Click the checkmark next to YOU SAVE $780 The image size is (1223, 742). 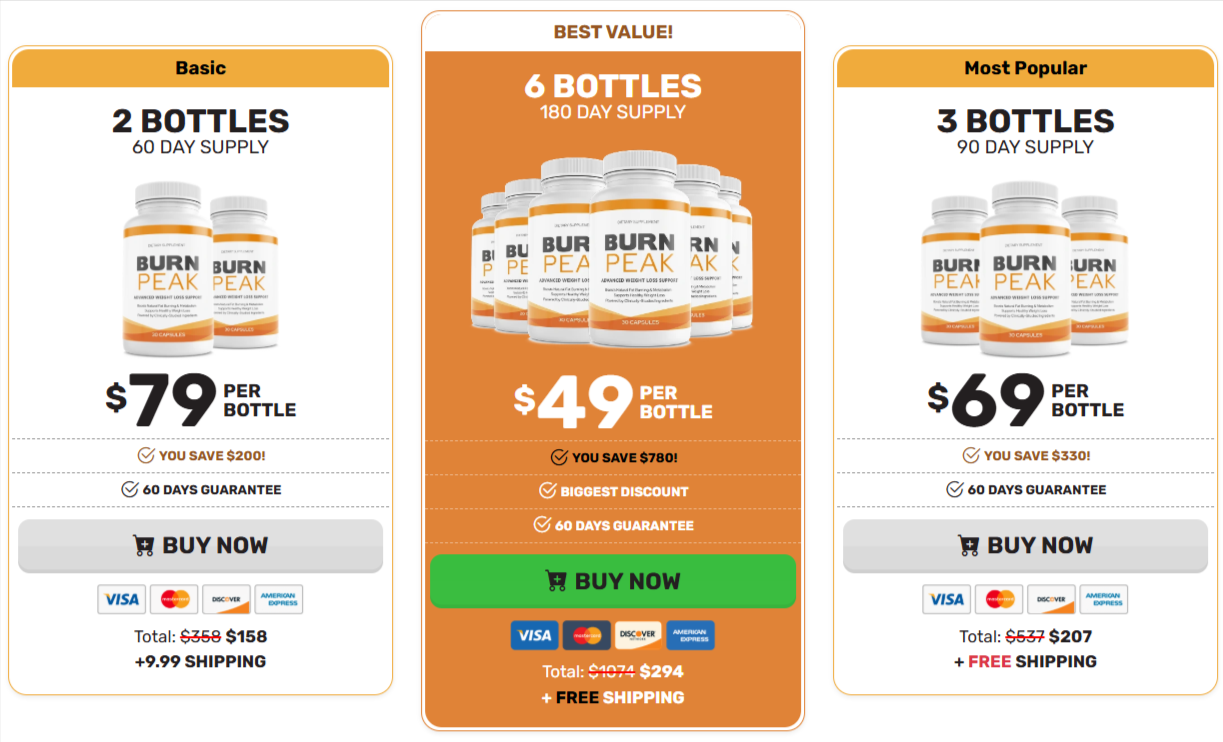(x=559, y=456)
